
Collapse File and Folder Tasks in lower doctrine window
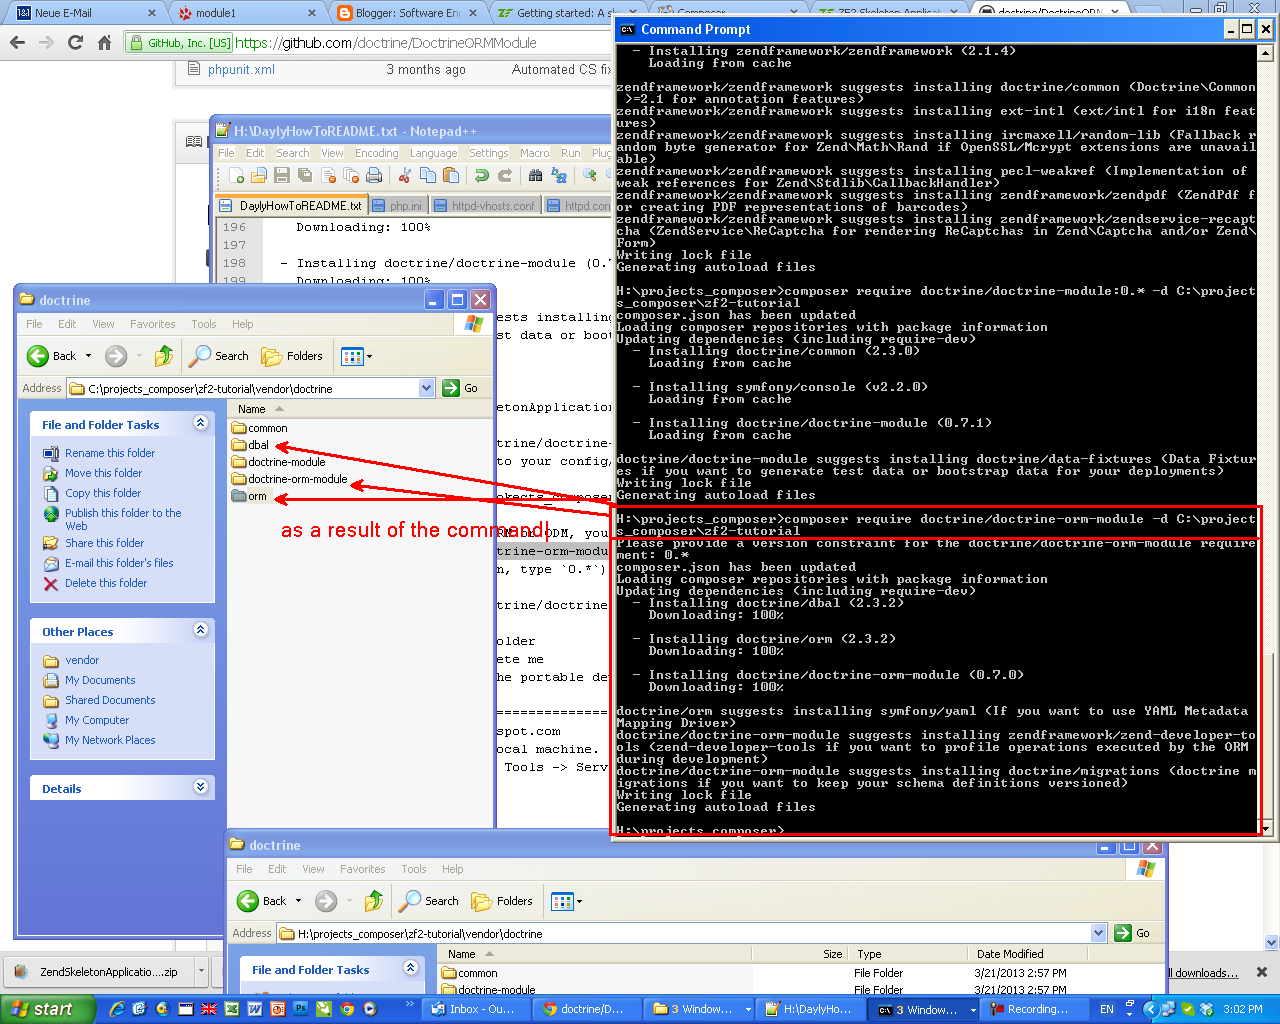[x=410, y=968]
